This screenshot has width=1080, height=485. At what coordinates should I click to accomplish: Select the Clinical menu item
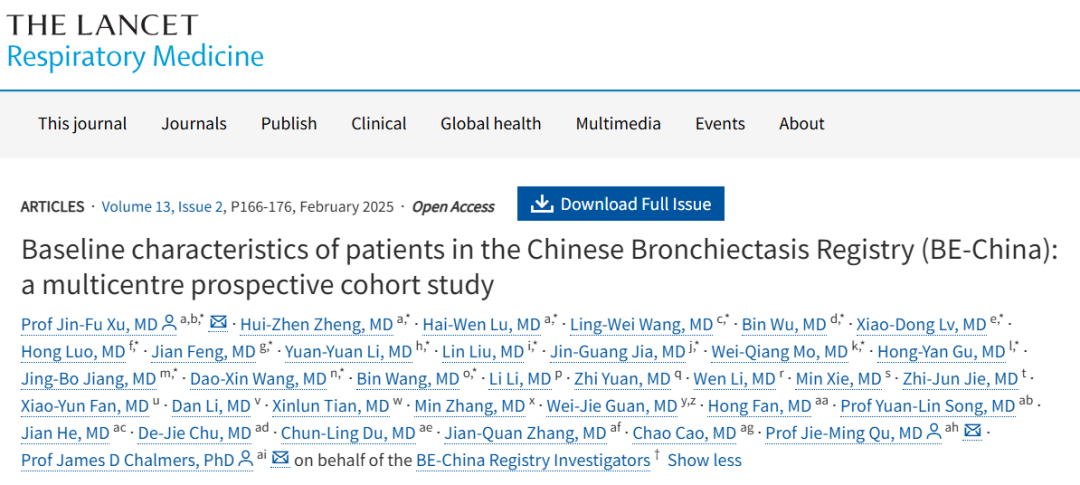pyautogui.click(x=378, y=124)
